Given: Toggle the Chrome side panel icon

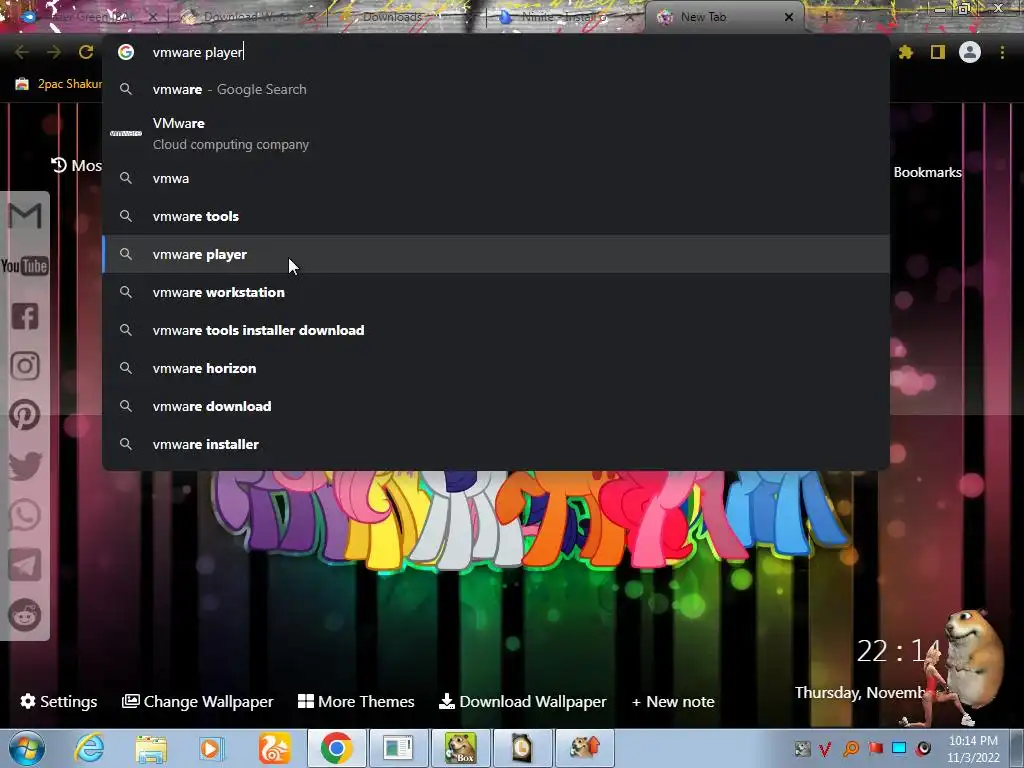Looking at the screenshot, I should [x=938, y=52].
